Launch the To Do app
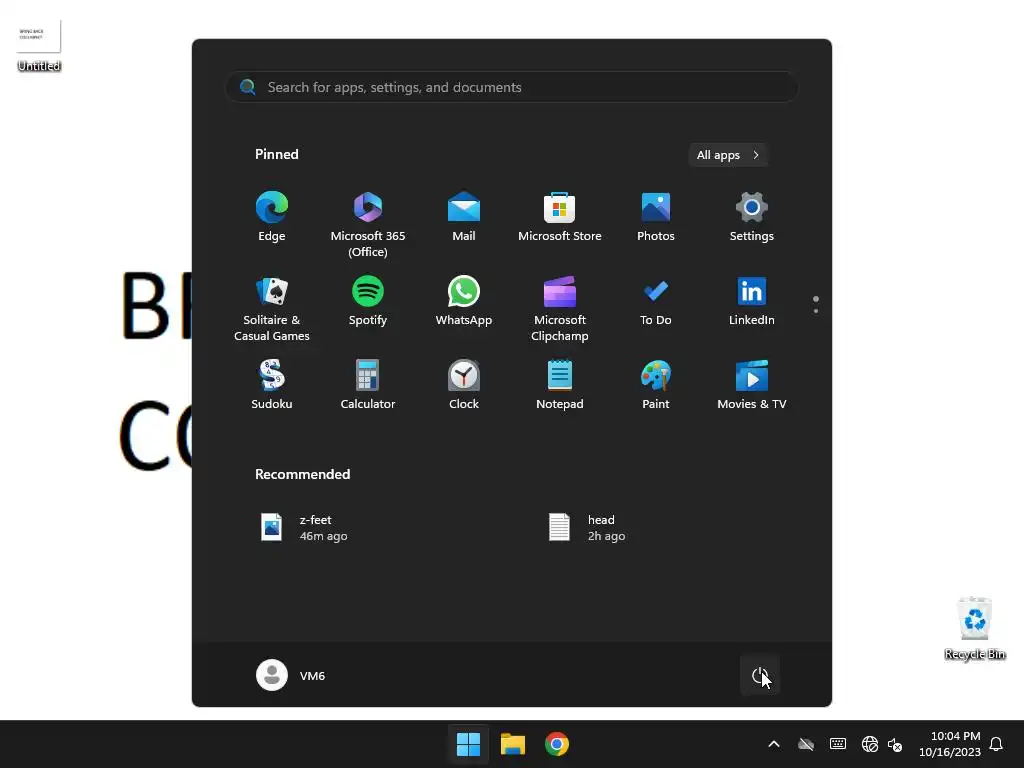The width and height of the screenshot is (1024, 768). pos(656,301)
